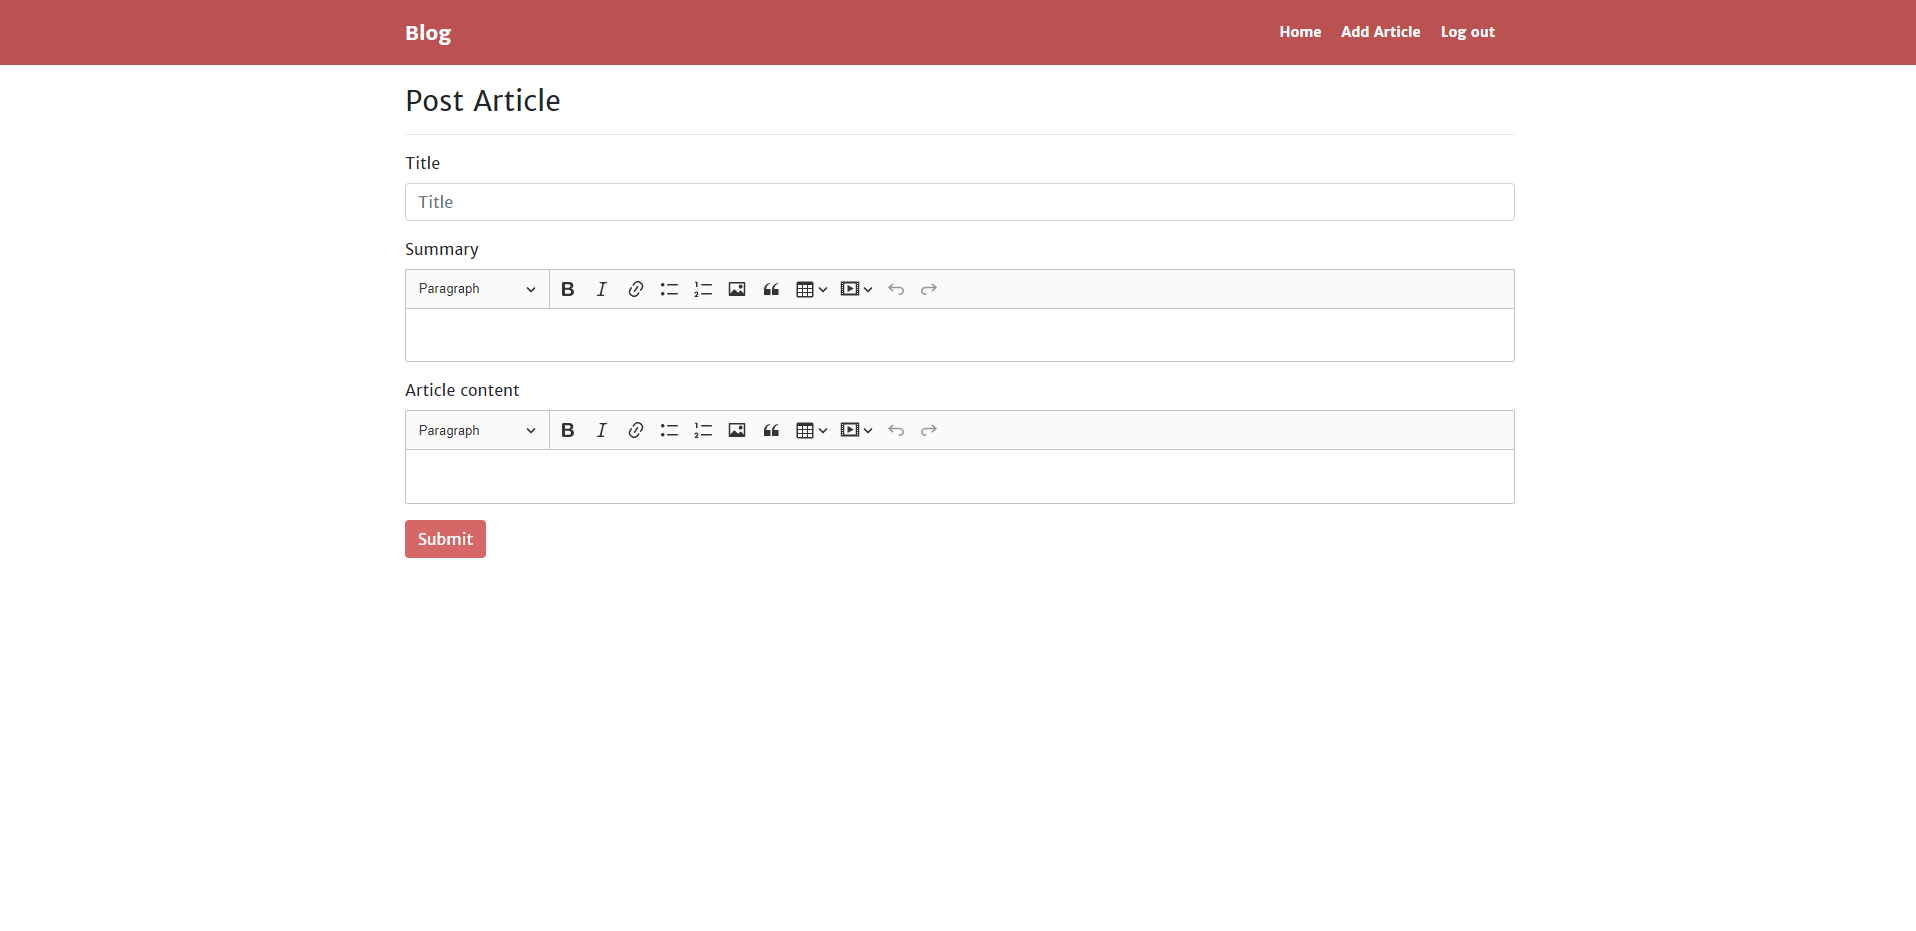Insert image in Article content editor

737,430
